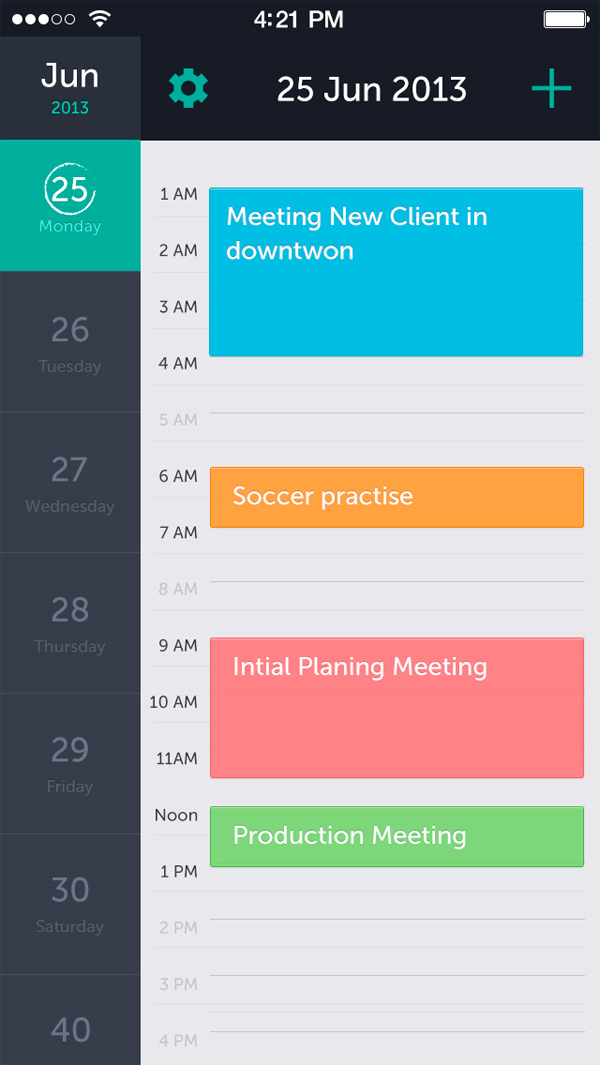Open Meeting New Client in downtwon event

click(396, 272)
